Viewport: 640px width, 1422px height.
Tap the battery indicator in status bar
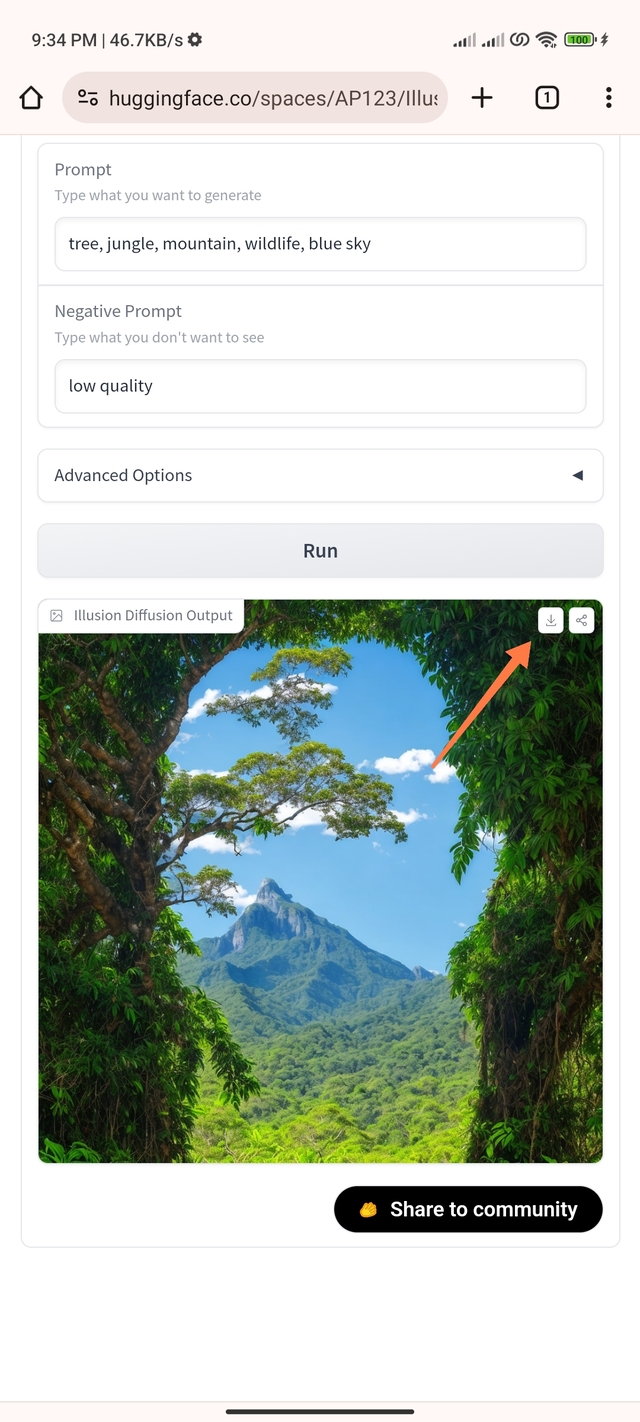pos(581,40)
